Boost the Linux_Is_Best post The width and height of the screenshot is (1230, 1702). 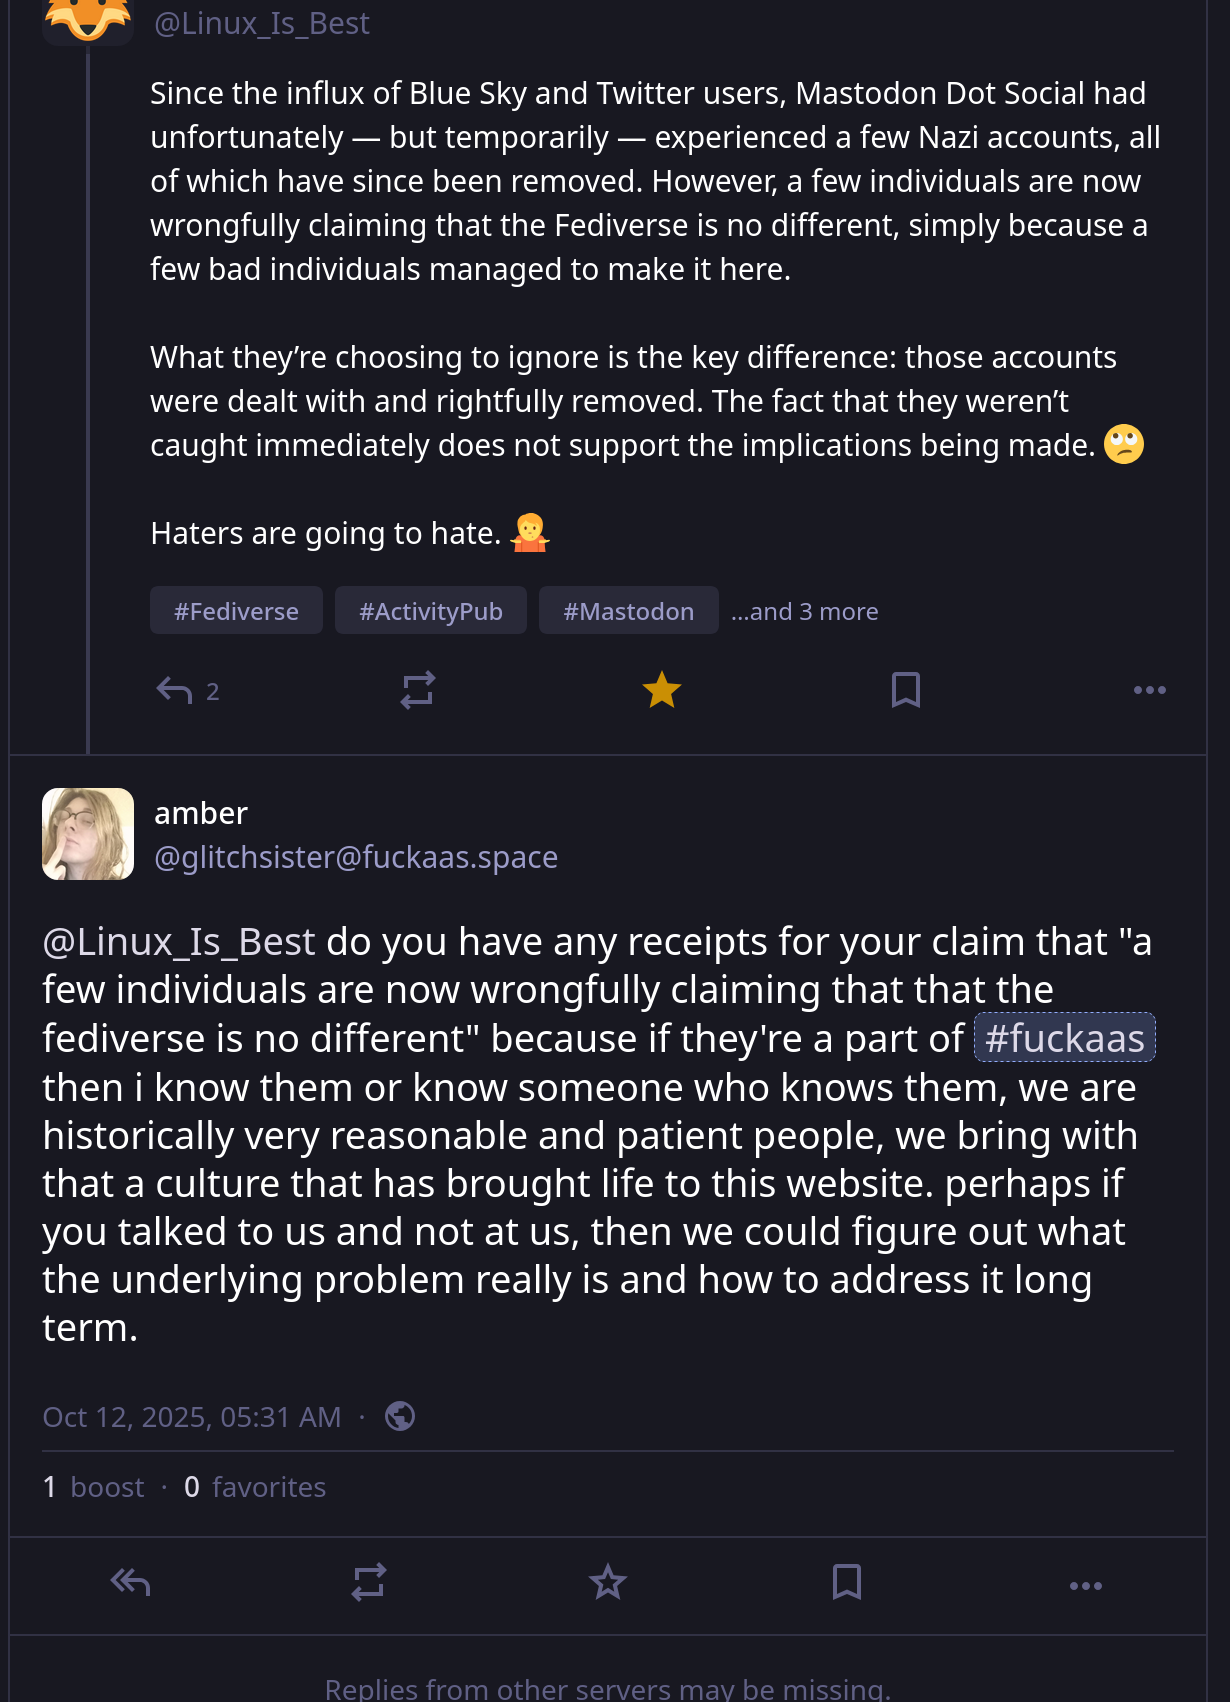pos(418,690)
